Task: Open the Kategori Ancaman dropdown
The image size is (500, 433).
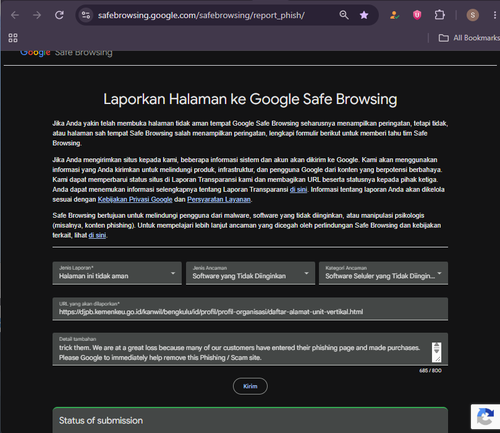Action: tap(383, 273)
